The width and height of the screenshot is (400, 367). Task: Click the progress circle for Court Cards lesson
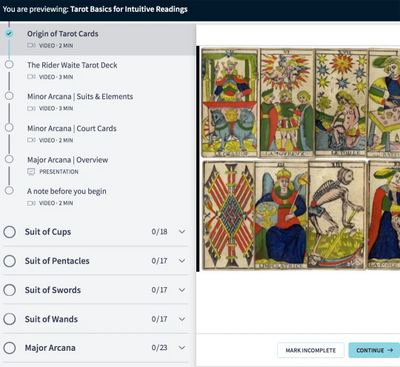[9, 127]
